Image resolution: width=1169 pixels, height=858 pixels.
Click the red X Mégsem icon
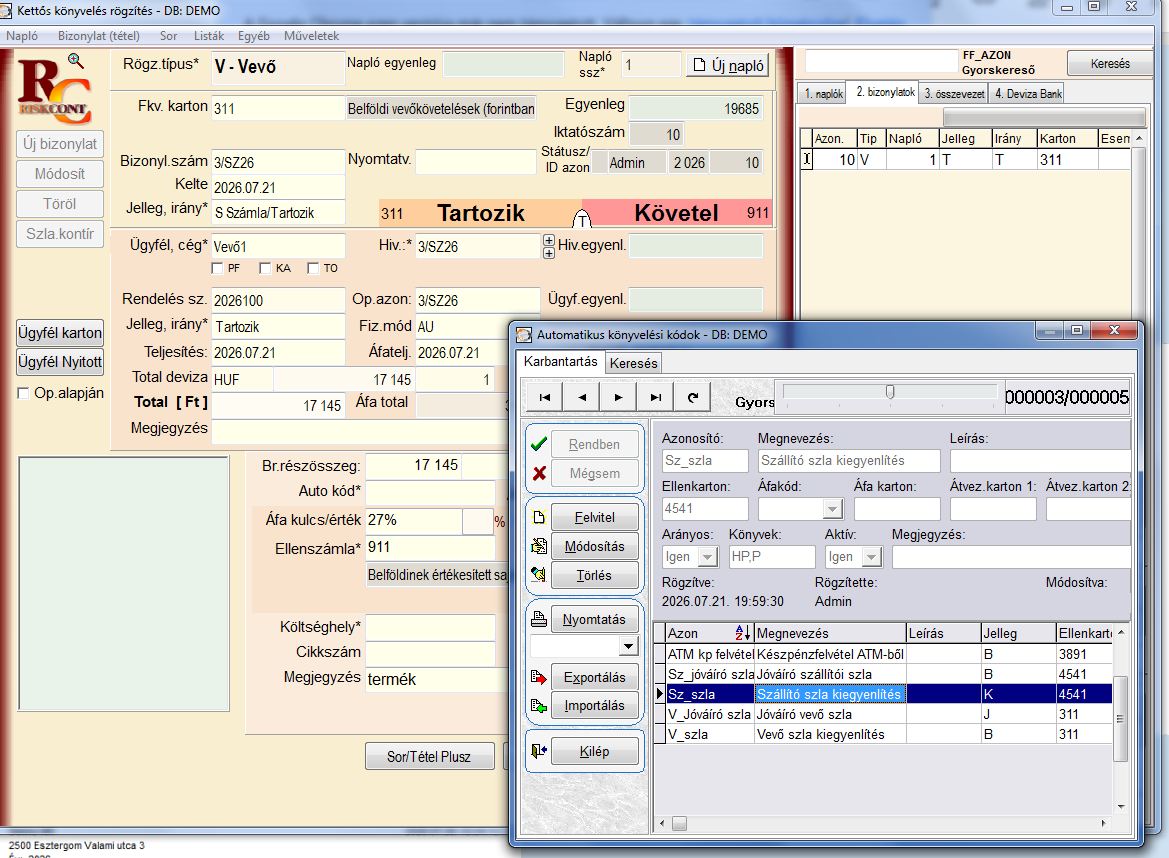(539, 473)
